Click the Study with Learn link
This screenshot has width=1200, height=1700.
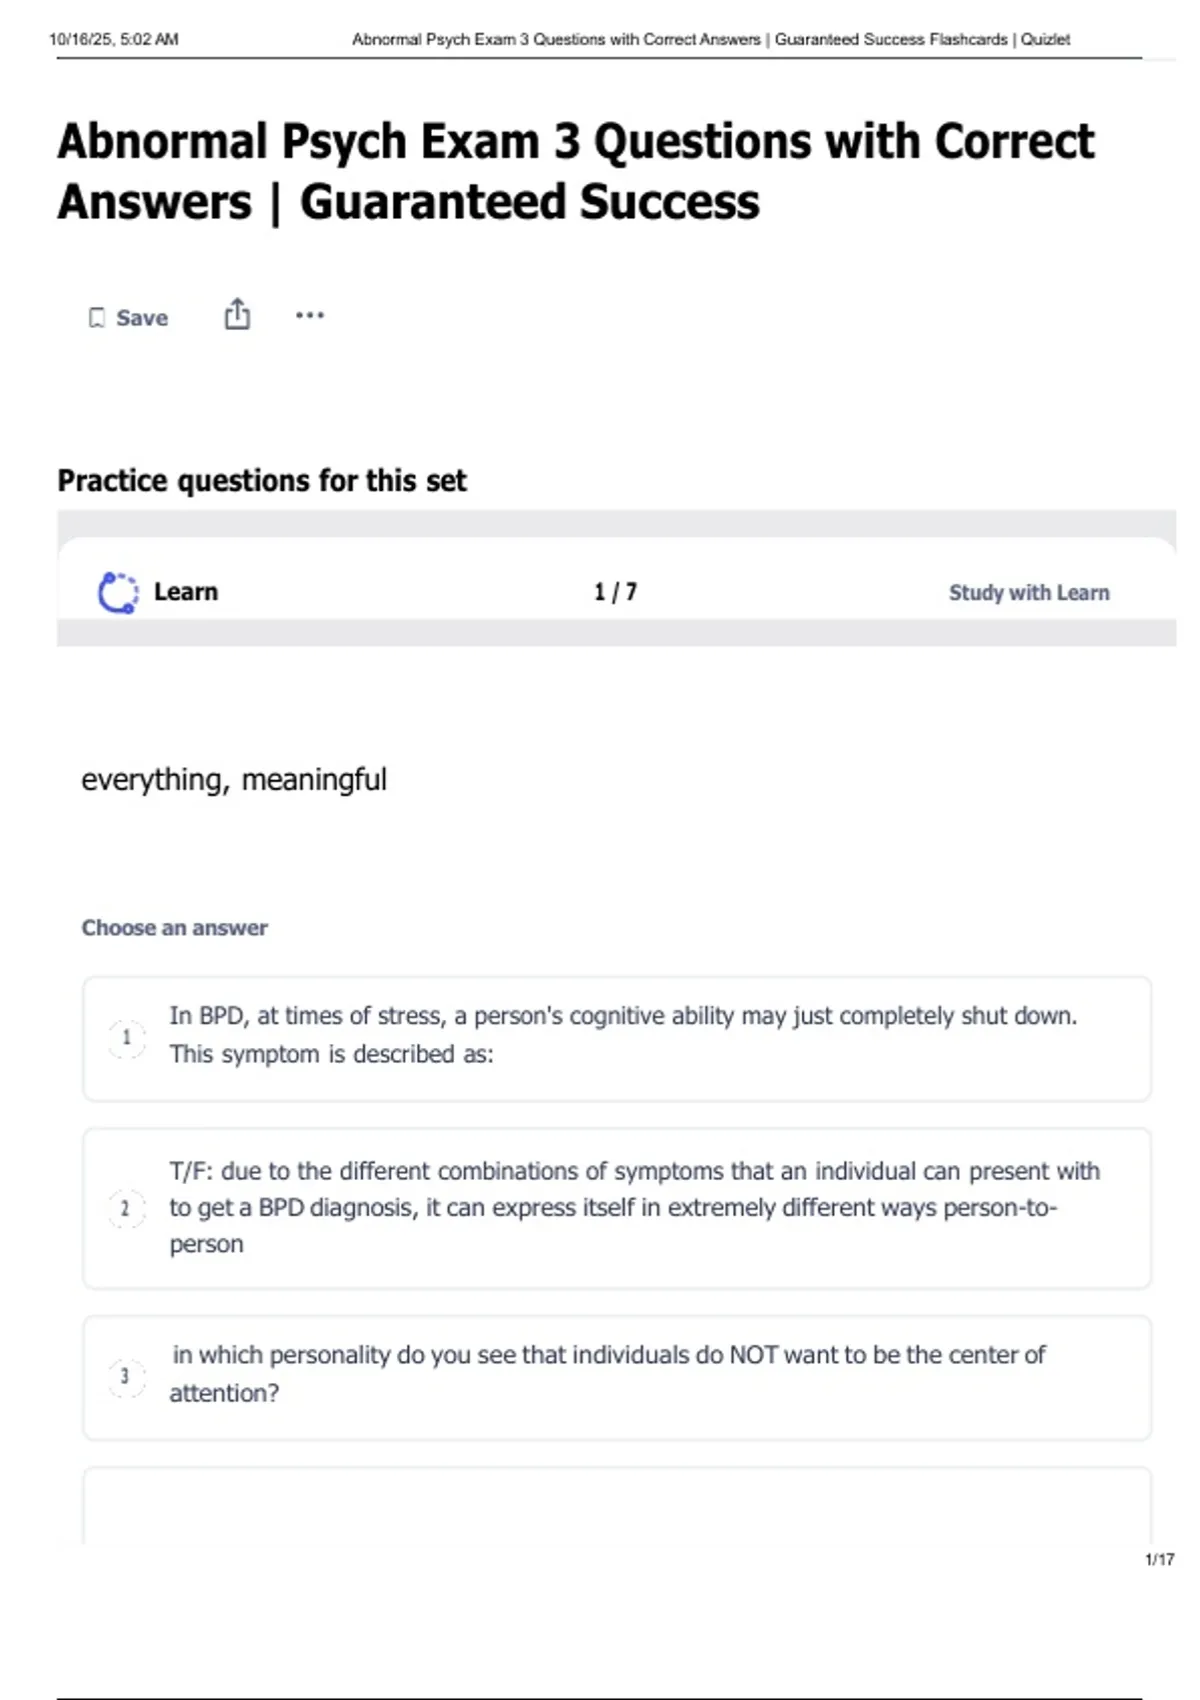click(x=1028, y=593)
